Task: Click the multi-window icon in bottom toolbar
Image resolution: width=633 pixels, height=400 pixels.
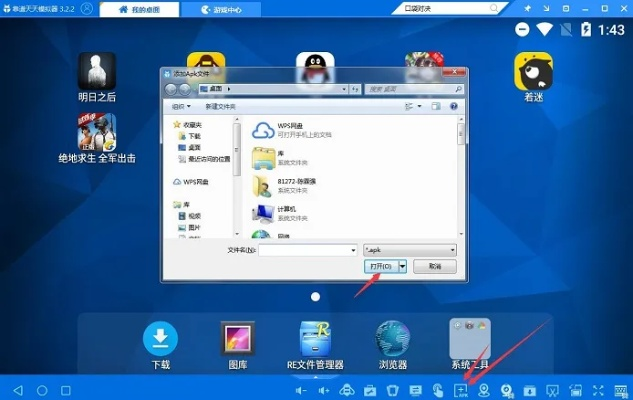Action: coord(575,390)
